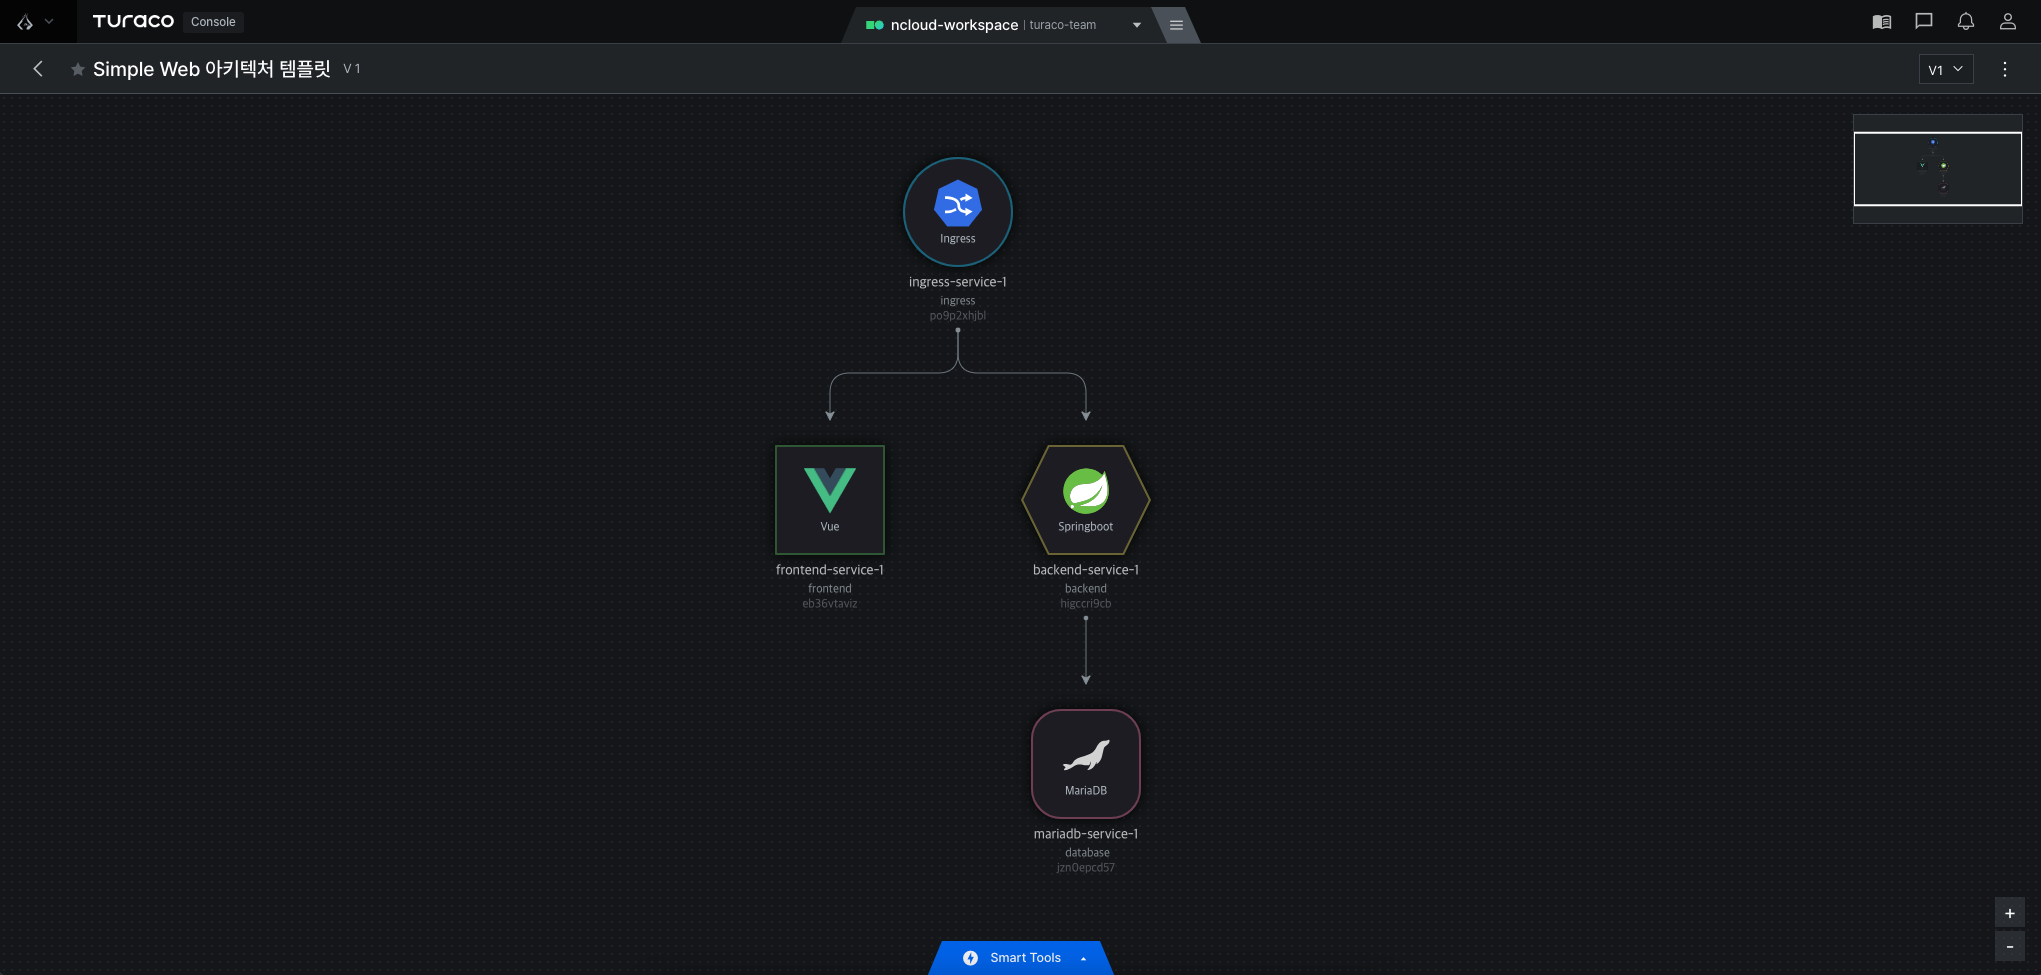The height and width of the screenshot is (975, 2041).
Task: Select the MariaDB database node
Action: 1086,764
